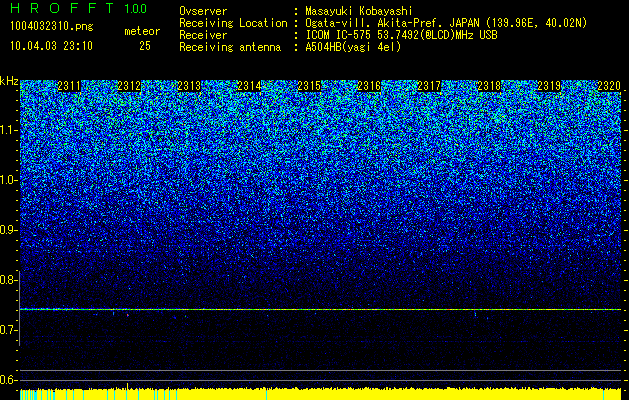Click the 0.6 kHz axis label
629x400 pixels.
[x=8, y=380]
